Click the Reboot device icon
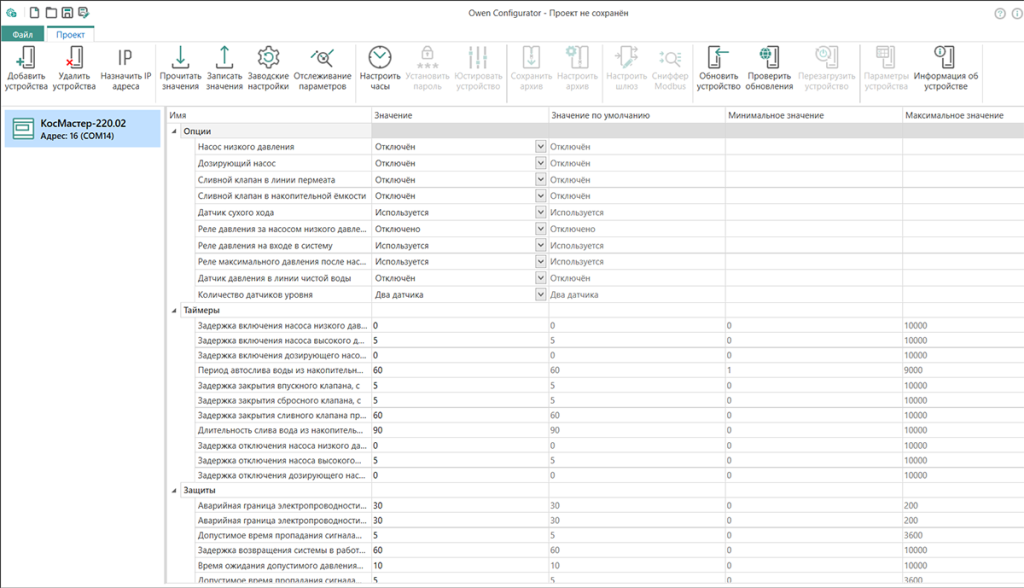 coord(826,57)
